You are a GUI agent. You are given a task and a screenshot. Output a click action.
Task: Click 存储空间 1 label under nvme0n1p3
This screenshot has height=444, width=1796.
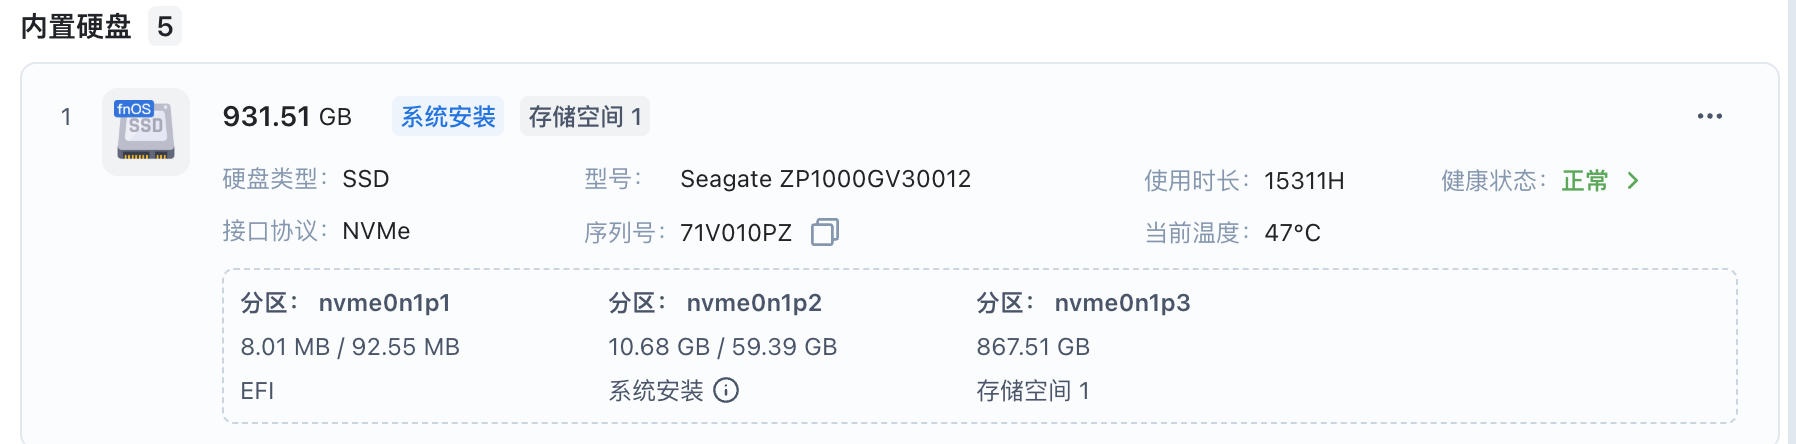(1032, 391)
